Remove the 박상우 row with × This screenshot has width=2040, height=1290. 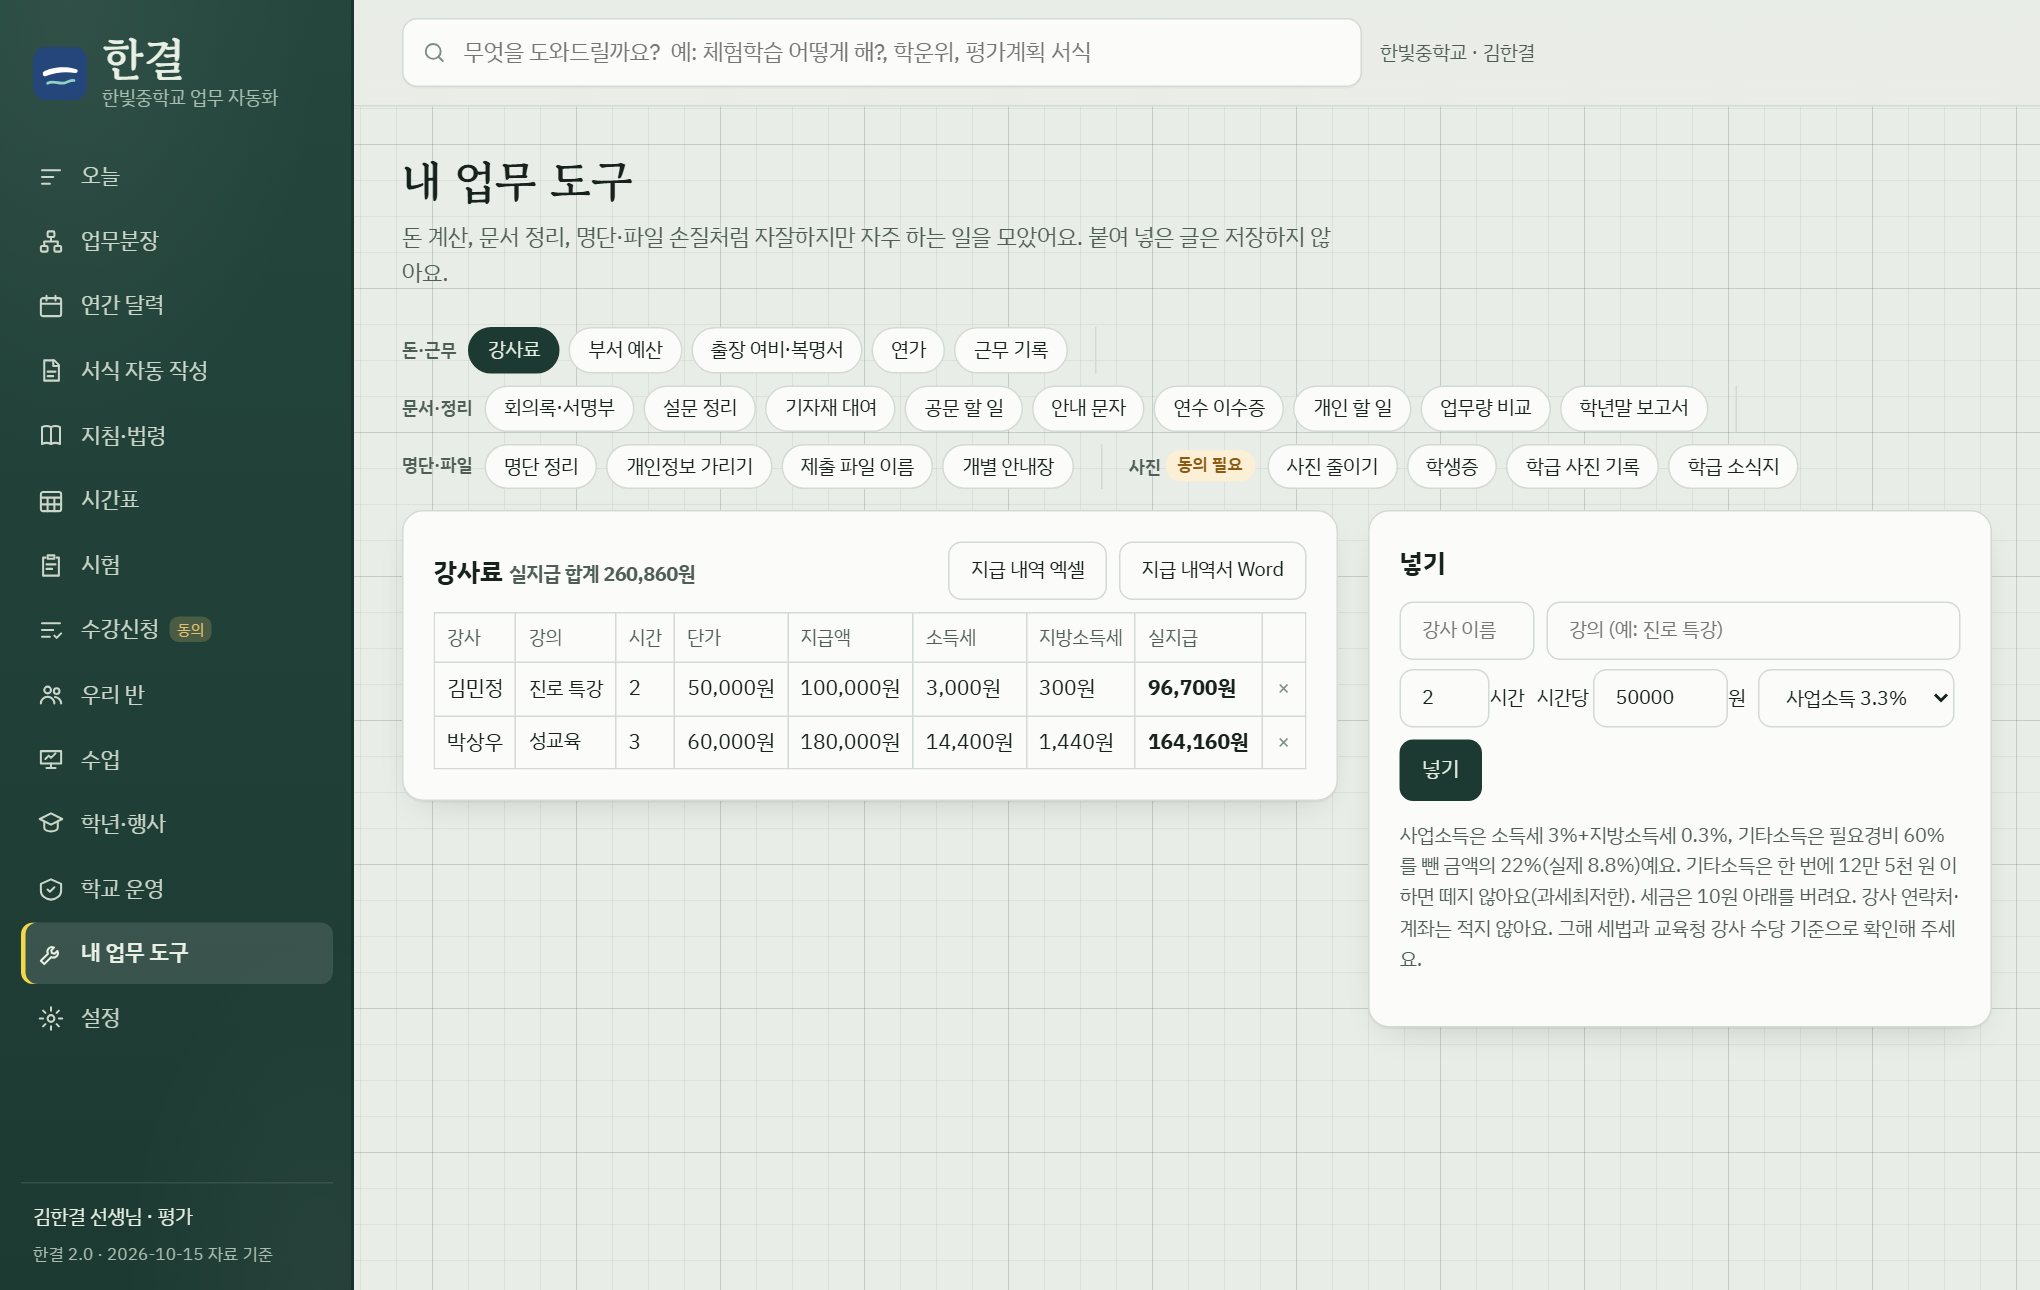click(1283, 743)
